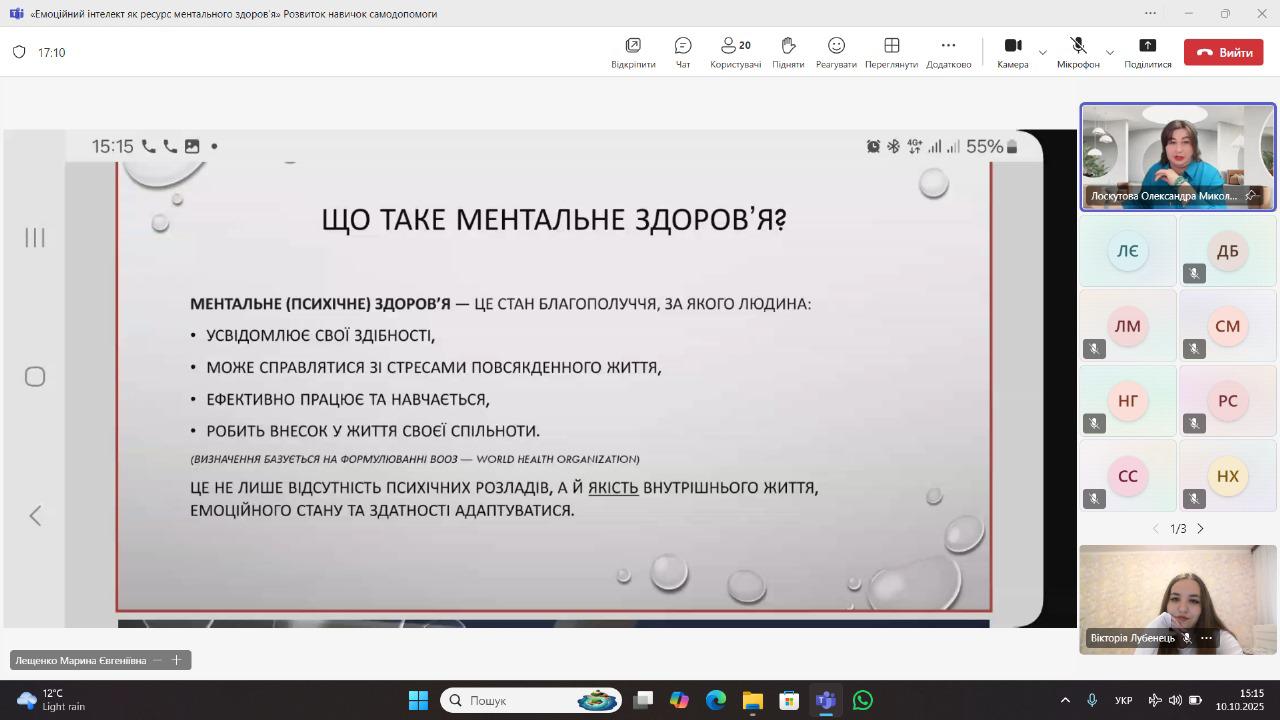
Task: Open options for Вікторія Лубенець video tile
Action: point(1207,638)
